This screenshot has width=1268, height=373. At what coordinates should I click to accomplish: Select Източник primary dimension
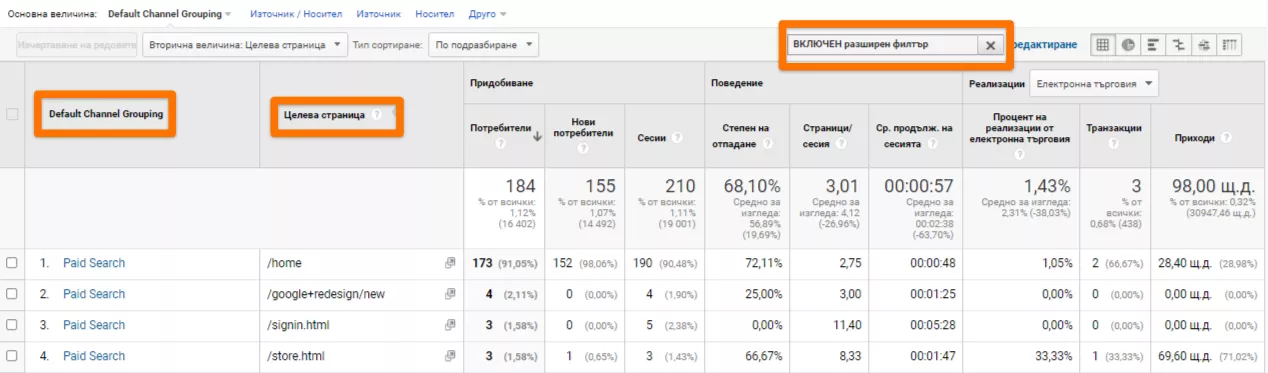coord(378,14)
